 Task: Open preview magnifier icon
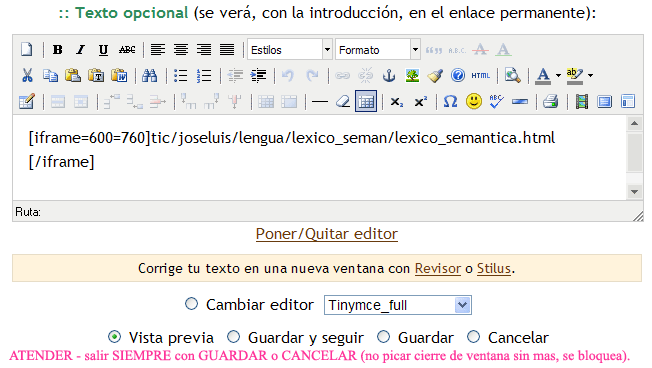(512, 76)
